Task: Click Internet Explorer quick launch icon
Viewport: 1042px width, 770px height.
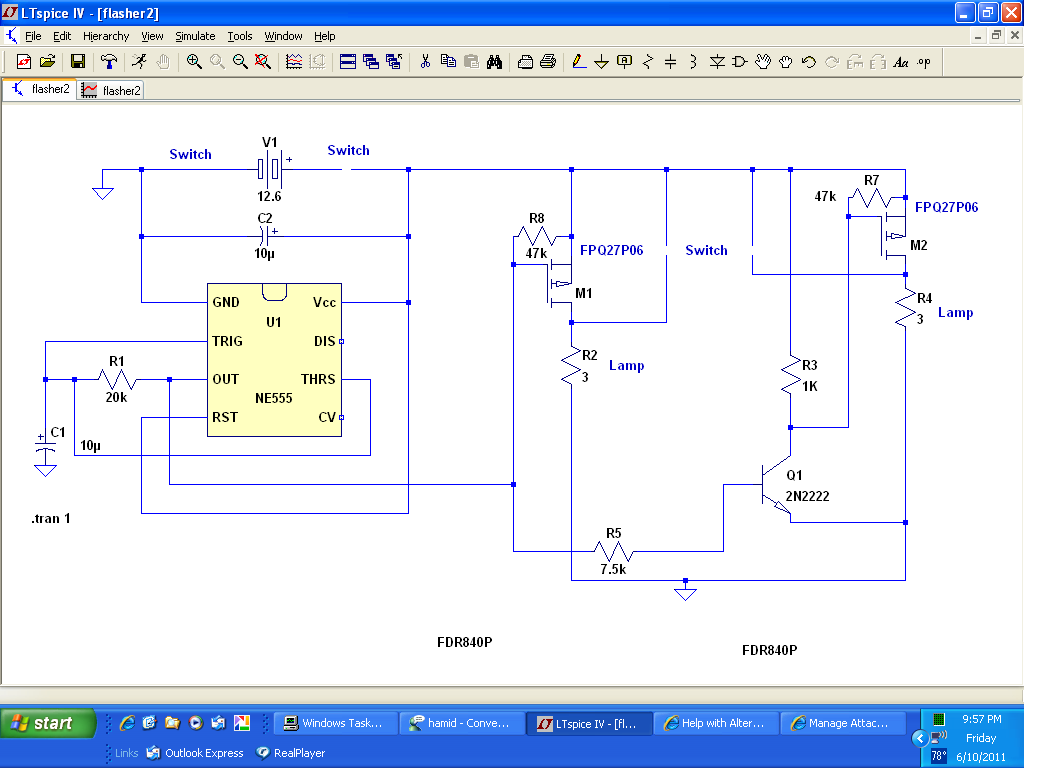Action: 126,723
